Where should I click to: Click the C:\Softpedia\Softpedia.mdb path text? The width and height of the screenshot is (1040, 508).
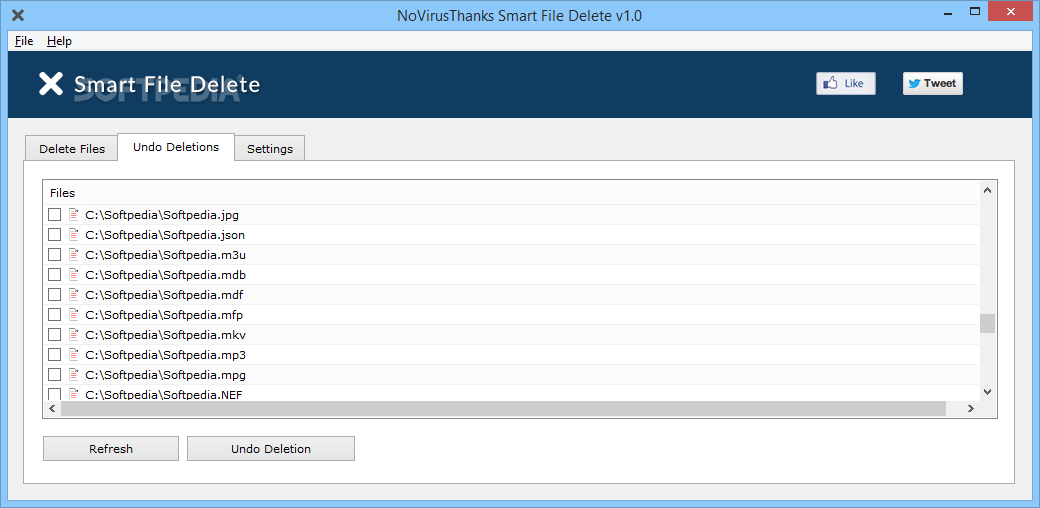[x=166, y=275]
